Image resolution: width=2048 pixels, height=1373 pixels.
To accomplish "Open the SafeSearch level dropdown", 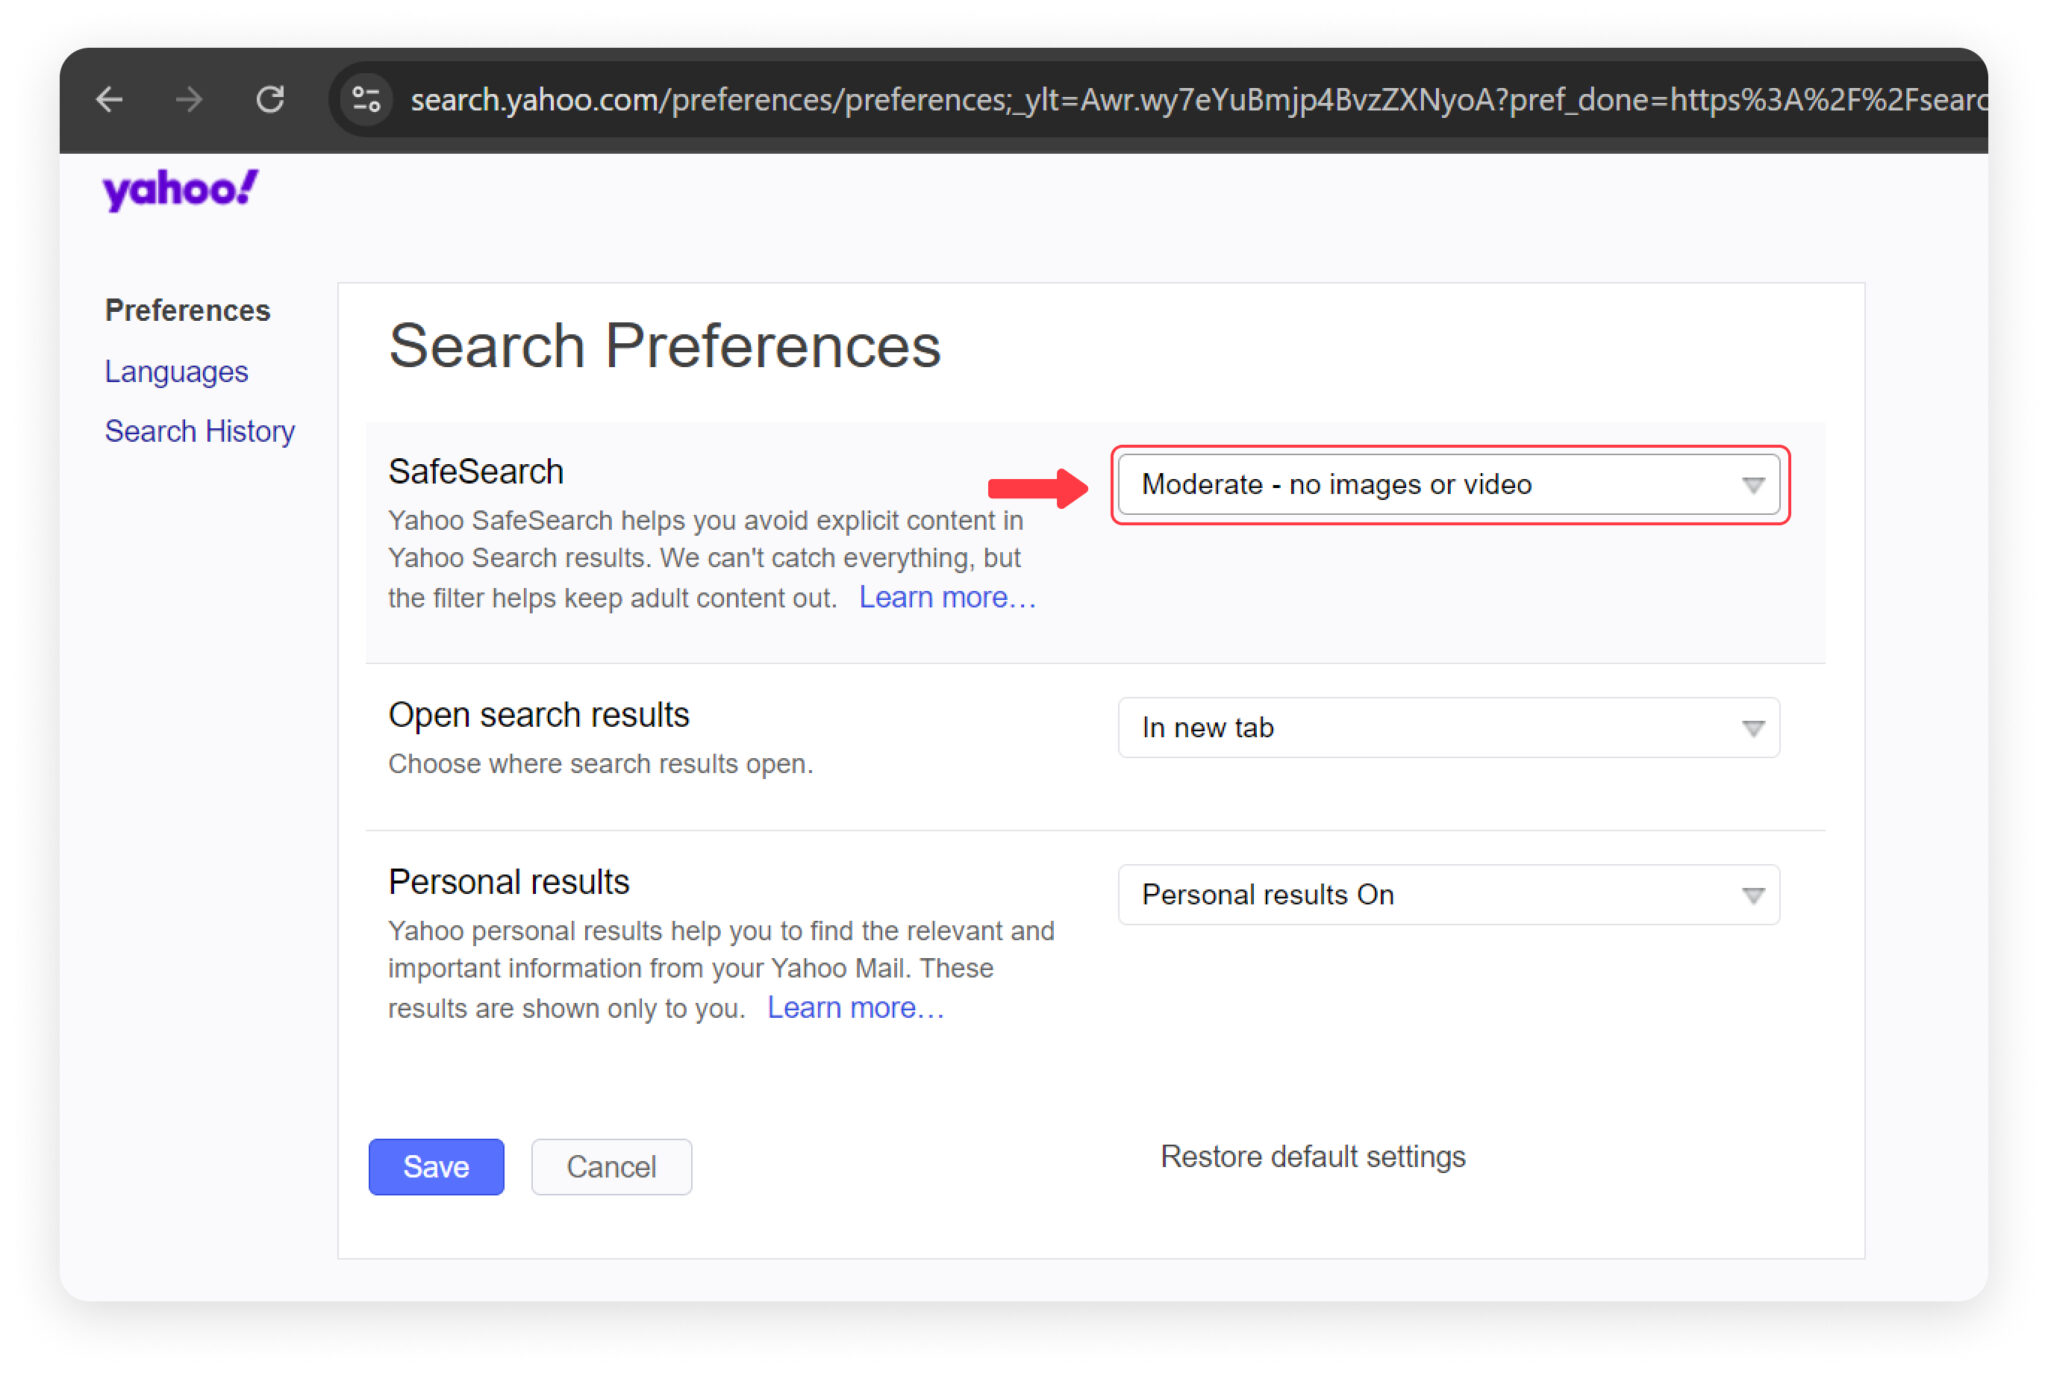I will point(1448,485).
